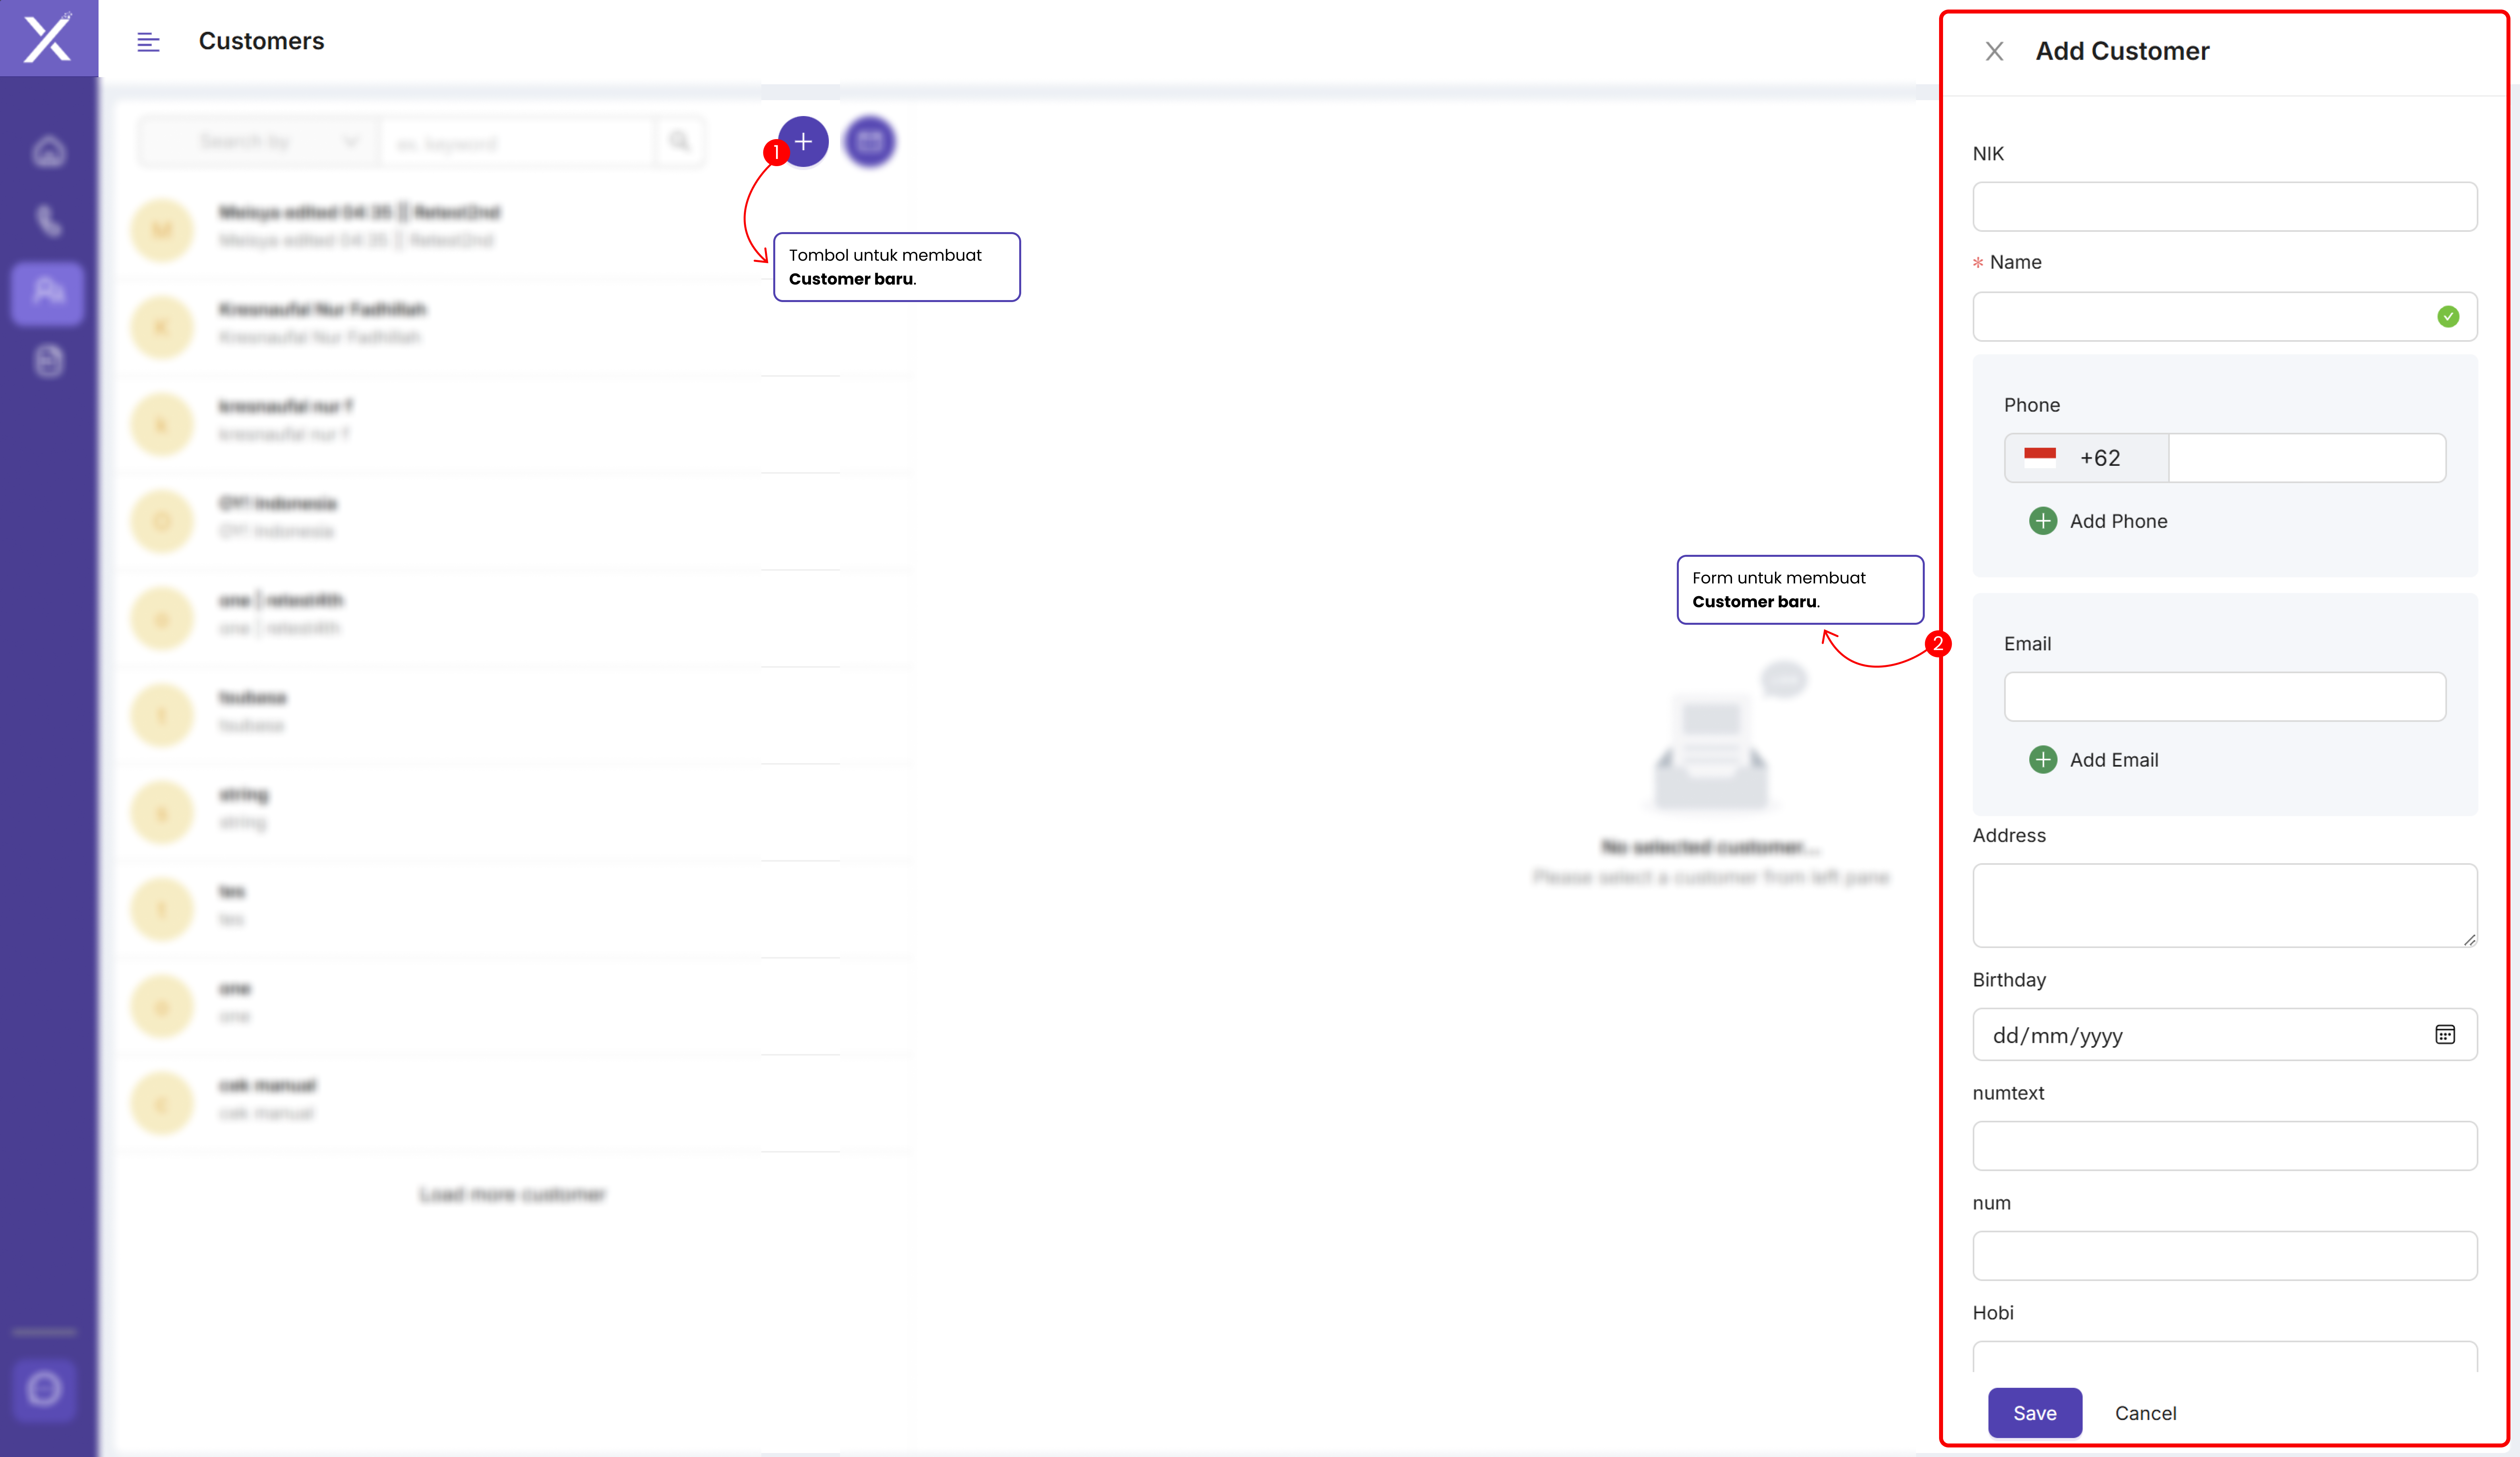Click the green Add Phone plus icon
The height and width of the screenshot is (1457, 2520).
[2043, 521]
